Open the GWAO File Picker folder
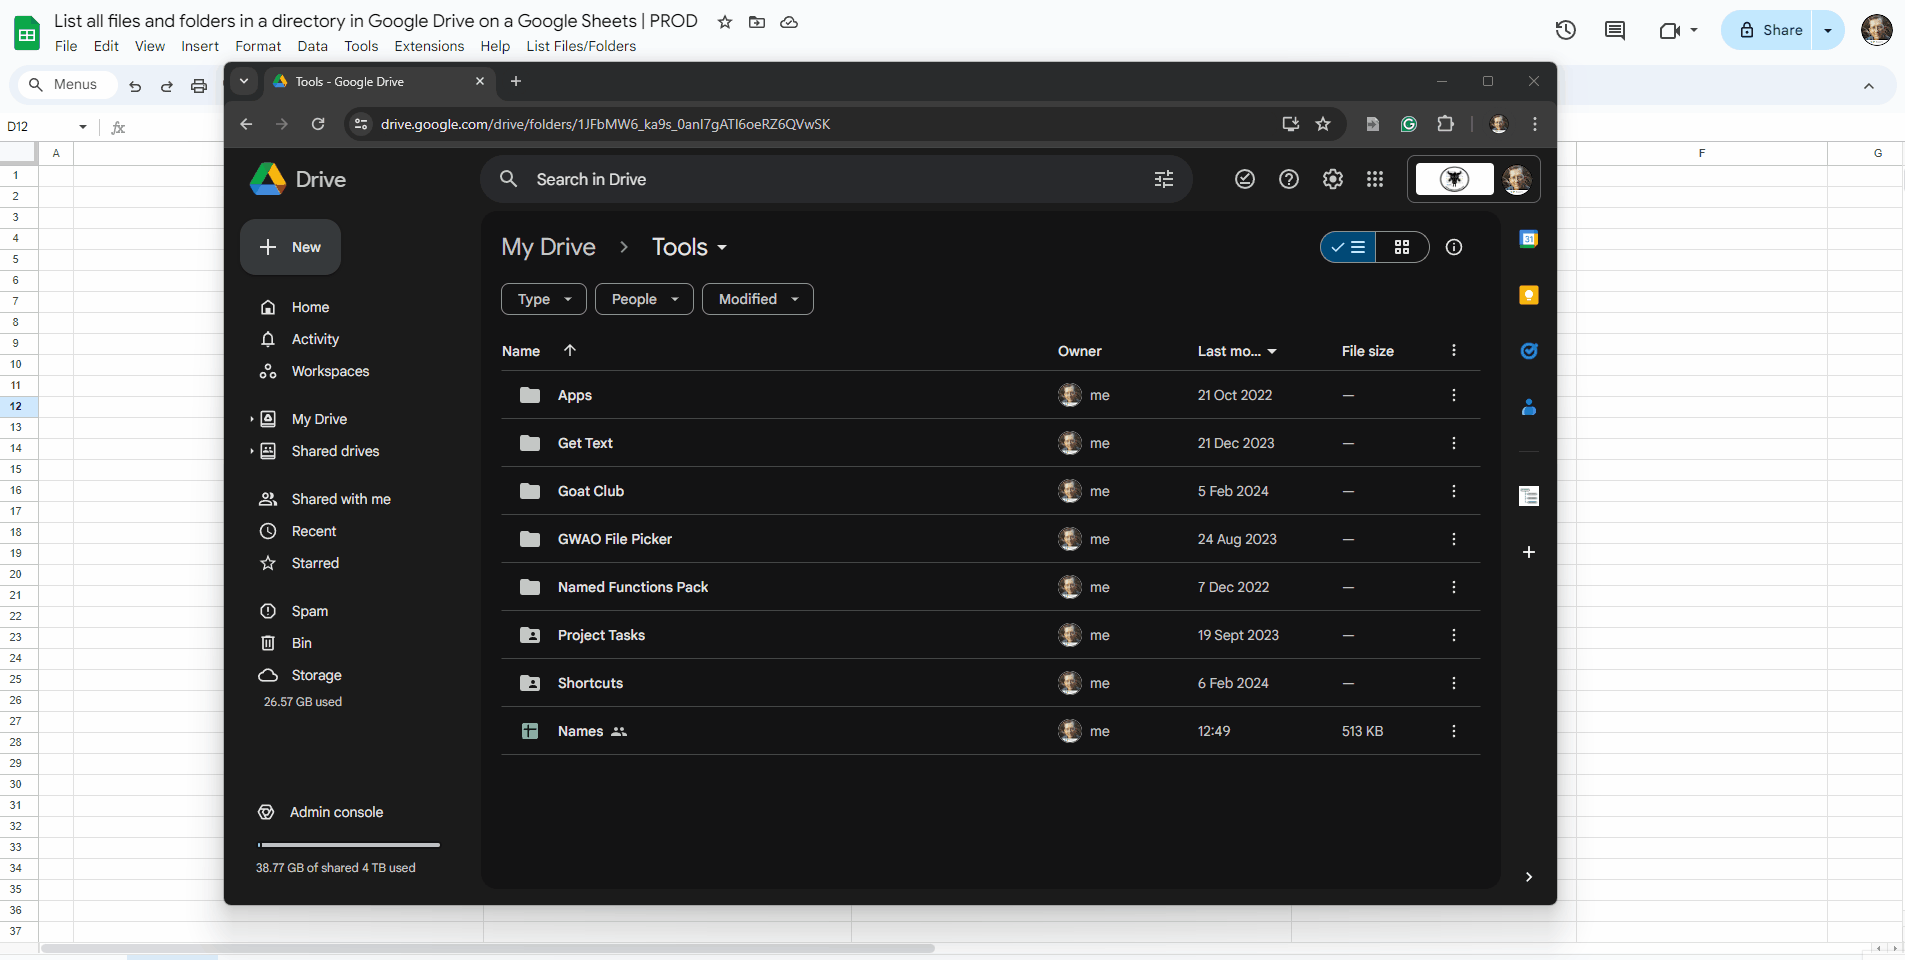This screenshot has width=1905, height=960. (615, 539)
